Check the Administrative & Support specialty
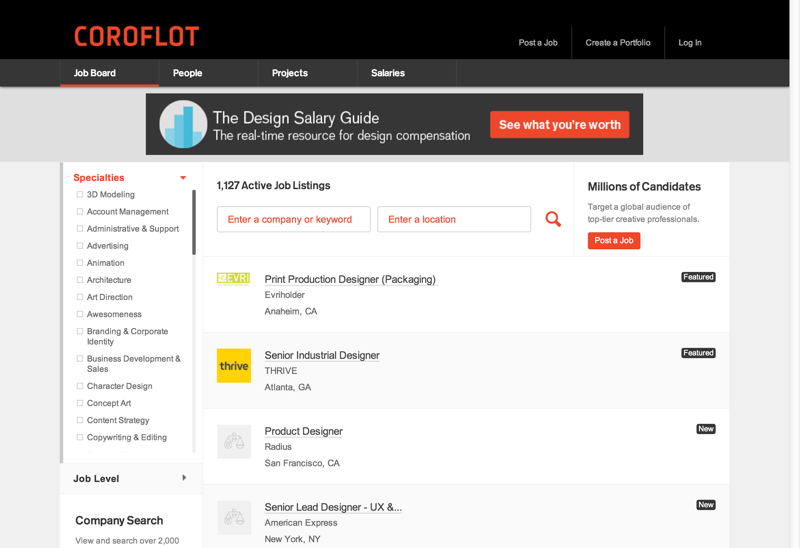 pyautogui.click(x=80, y=229)
